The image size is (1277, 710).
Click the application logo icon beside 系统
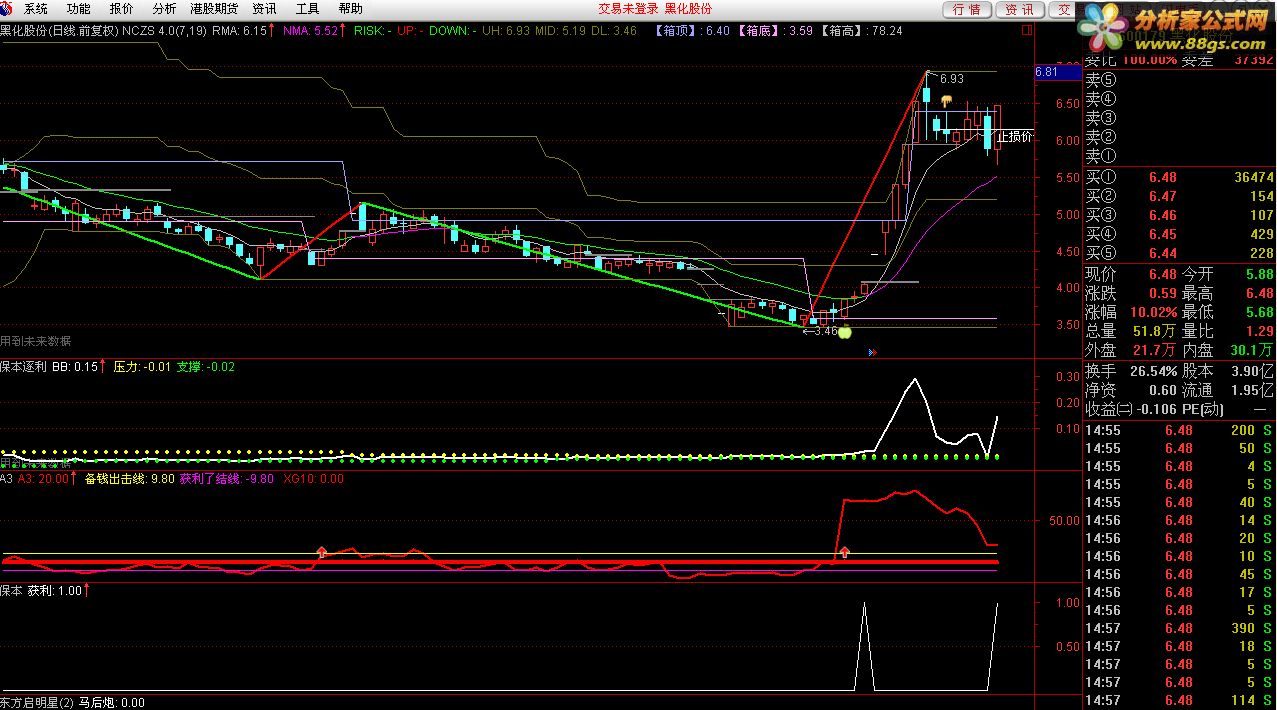(x=7, y=8)
